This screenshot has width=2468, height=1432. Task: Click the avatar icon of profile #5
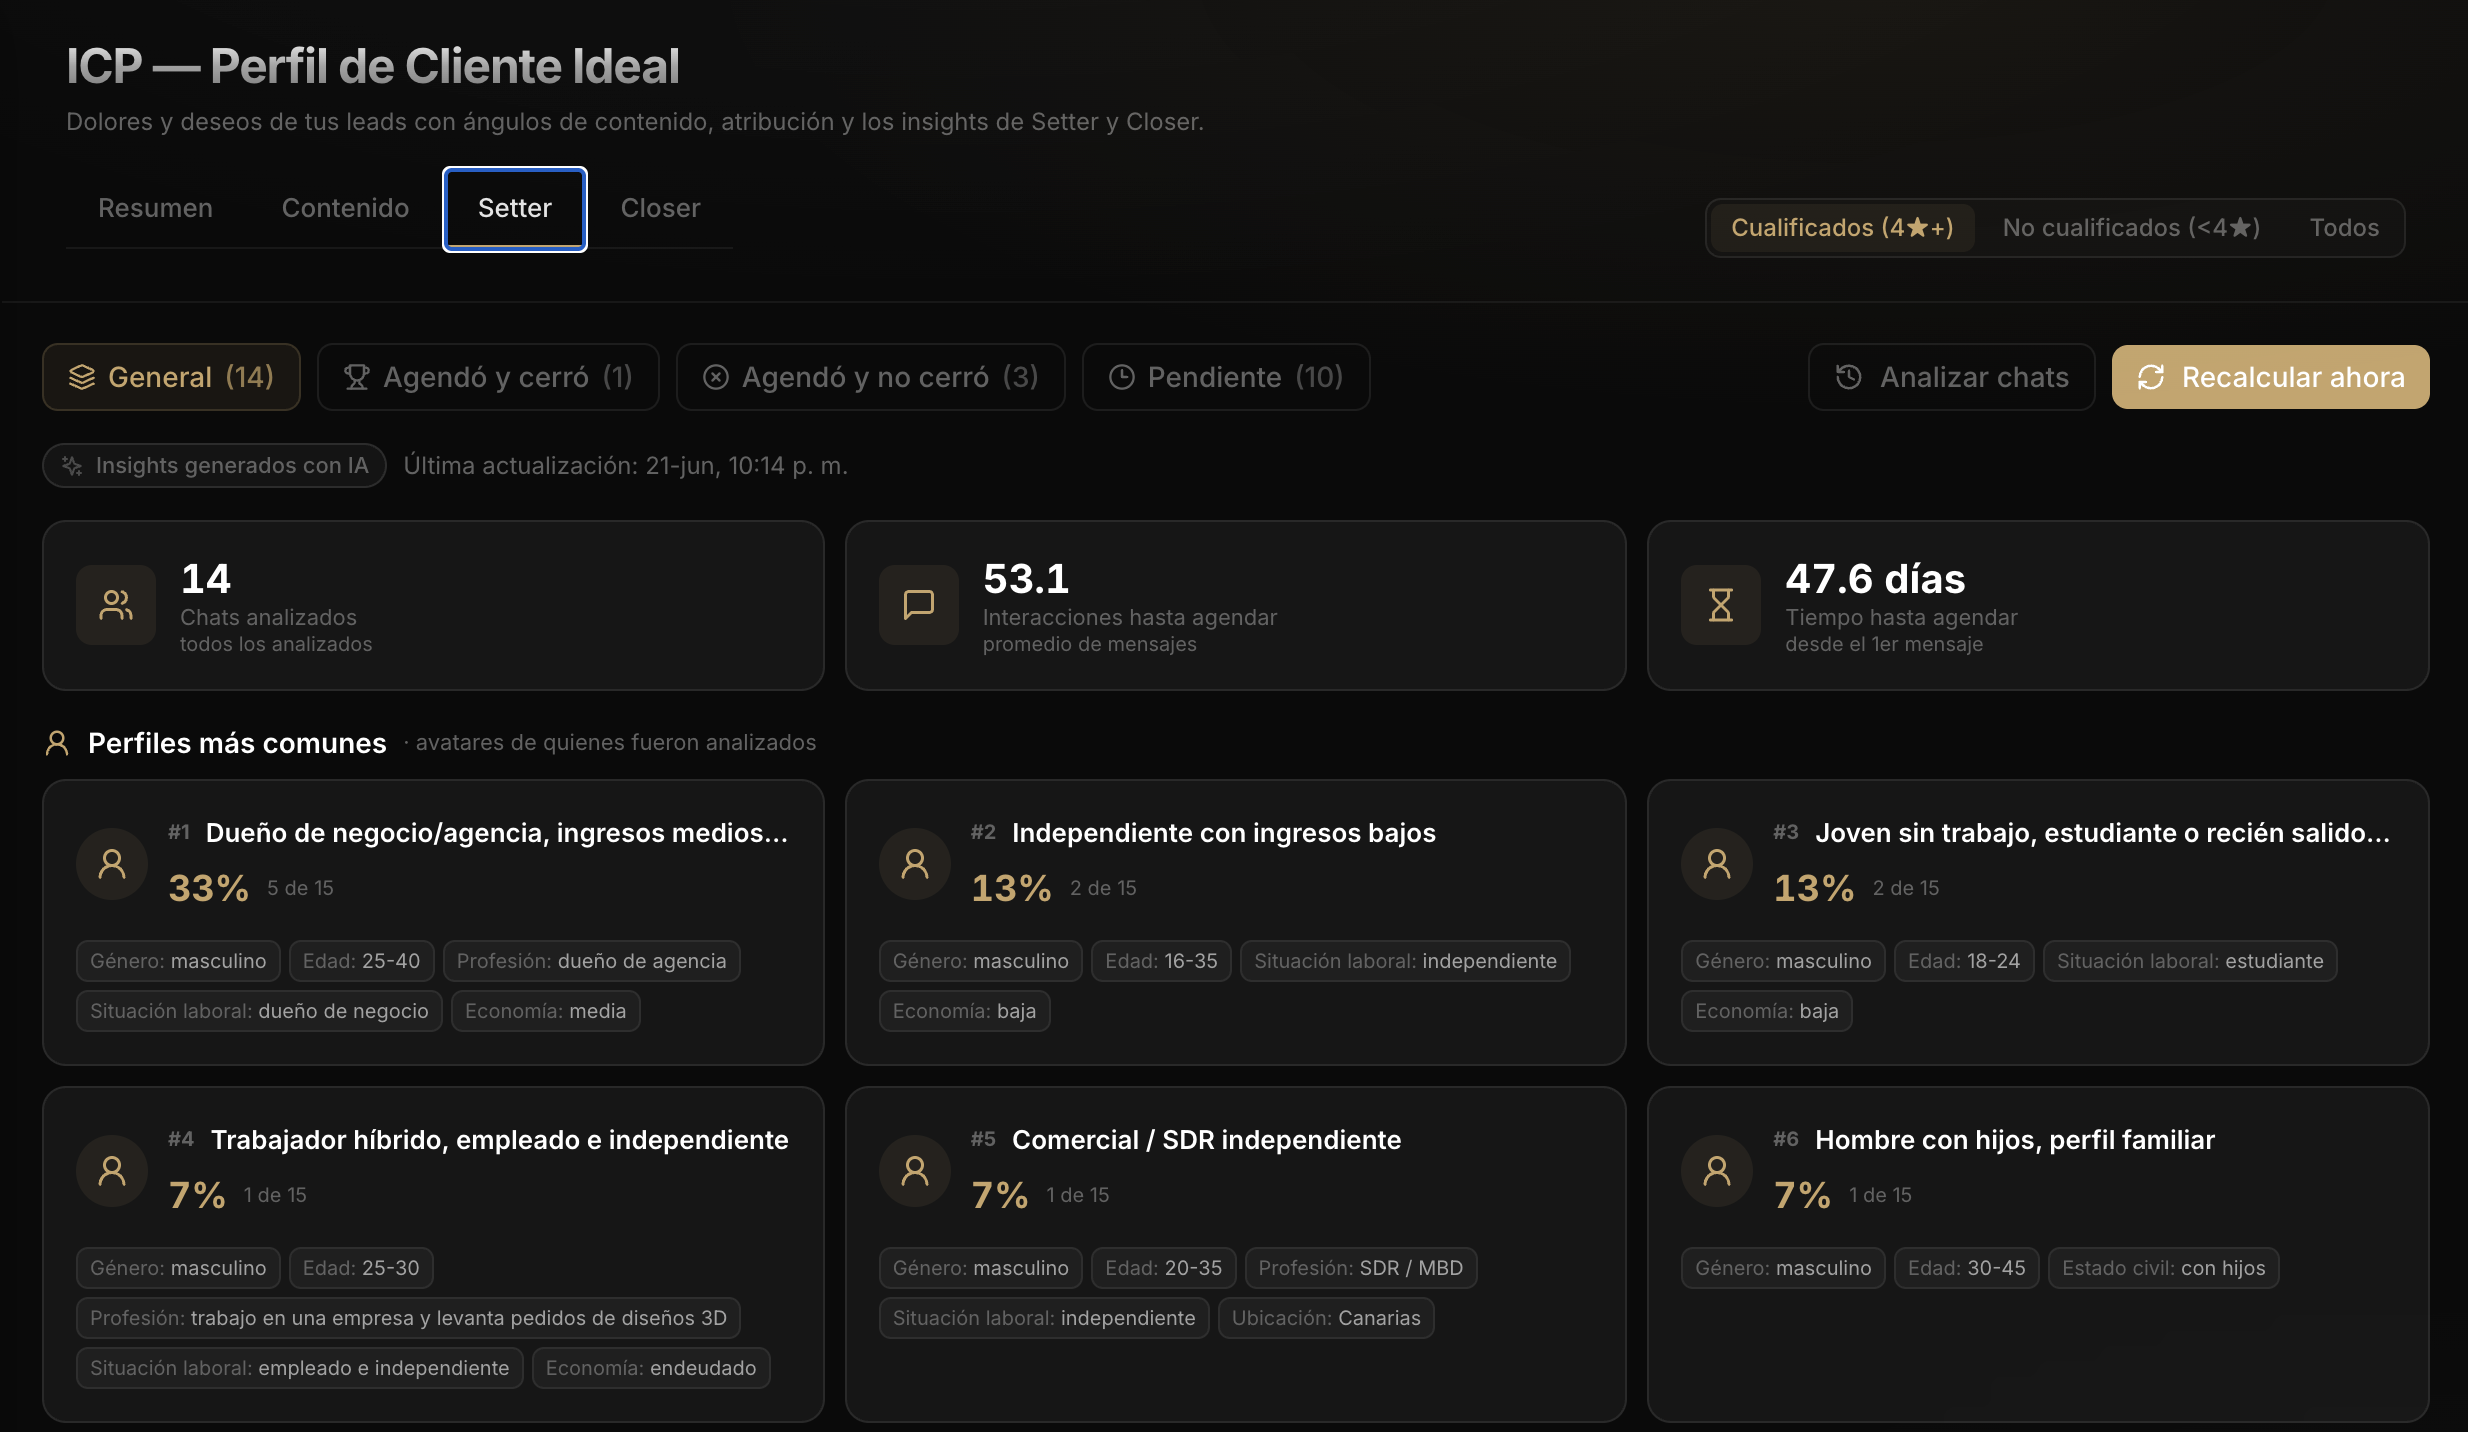coord(915,1171)
